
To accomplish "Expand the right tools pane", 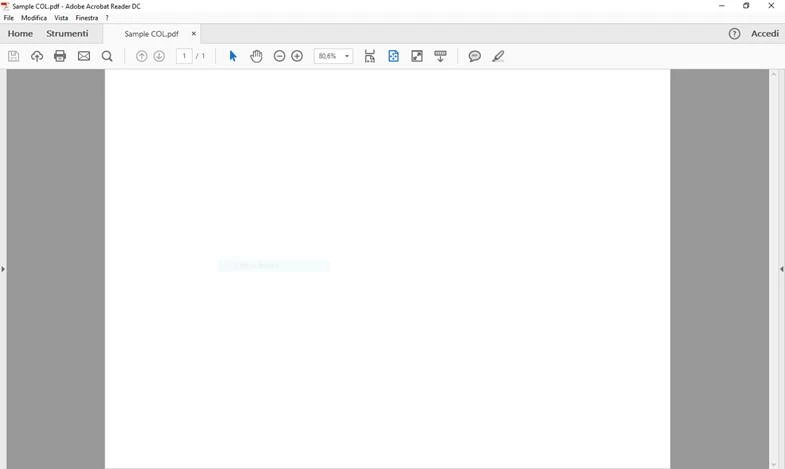I will pos(781,269).
